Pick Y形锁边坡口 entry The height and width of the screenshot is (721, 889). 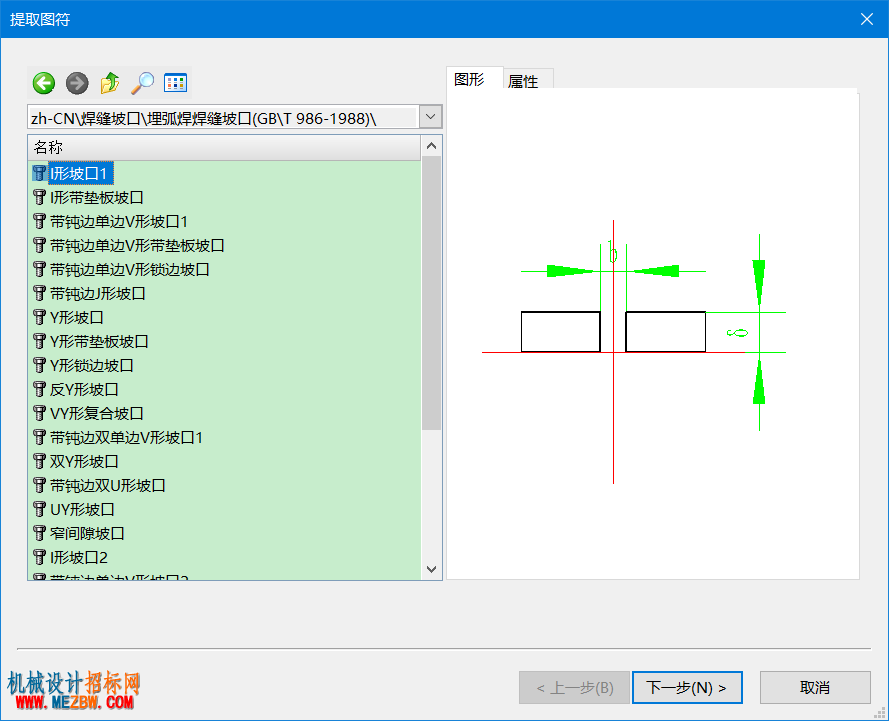click(91, 366)
